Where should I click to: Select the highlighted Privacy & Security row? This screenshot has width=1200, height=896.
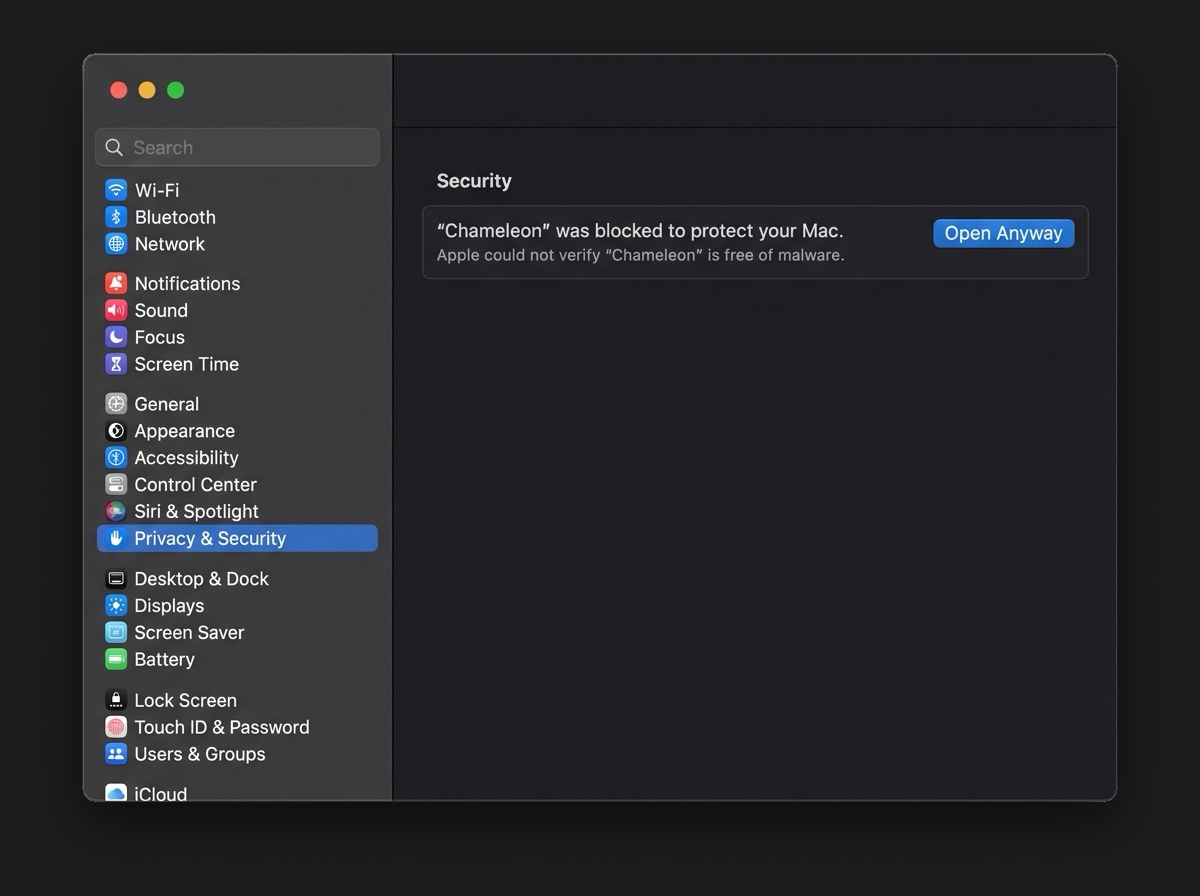[237, 538]
